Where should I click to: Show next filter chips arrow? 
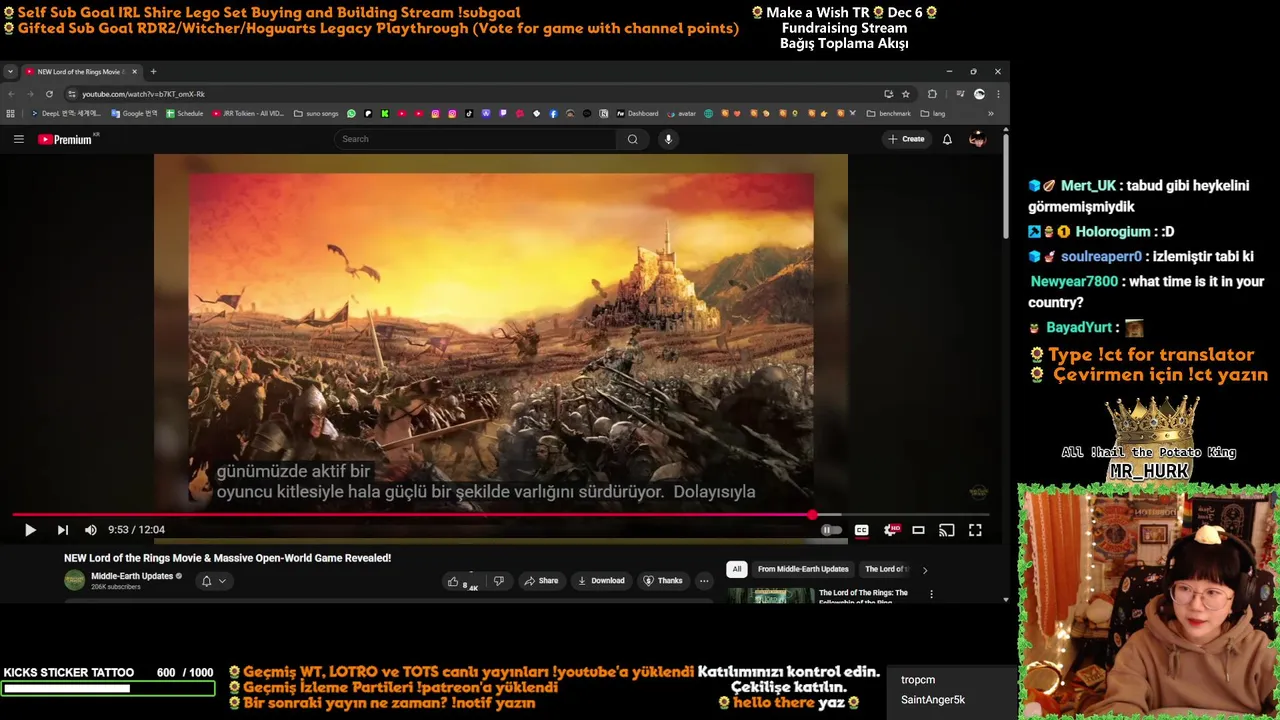click(x=924, y=570)
